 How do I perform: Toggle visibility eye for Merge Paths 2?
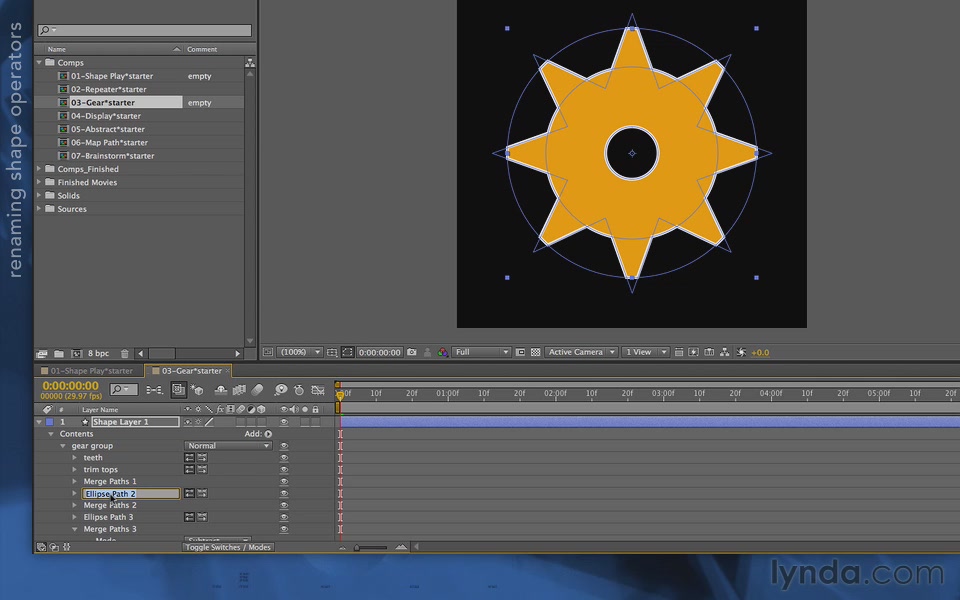coord(283,505)
